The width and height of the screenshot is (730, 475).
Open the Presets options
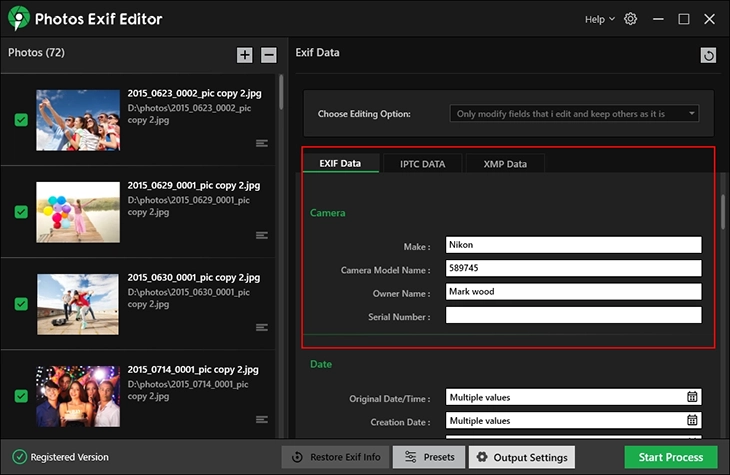[428, 457]
